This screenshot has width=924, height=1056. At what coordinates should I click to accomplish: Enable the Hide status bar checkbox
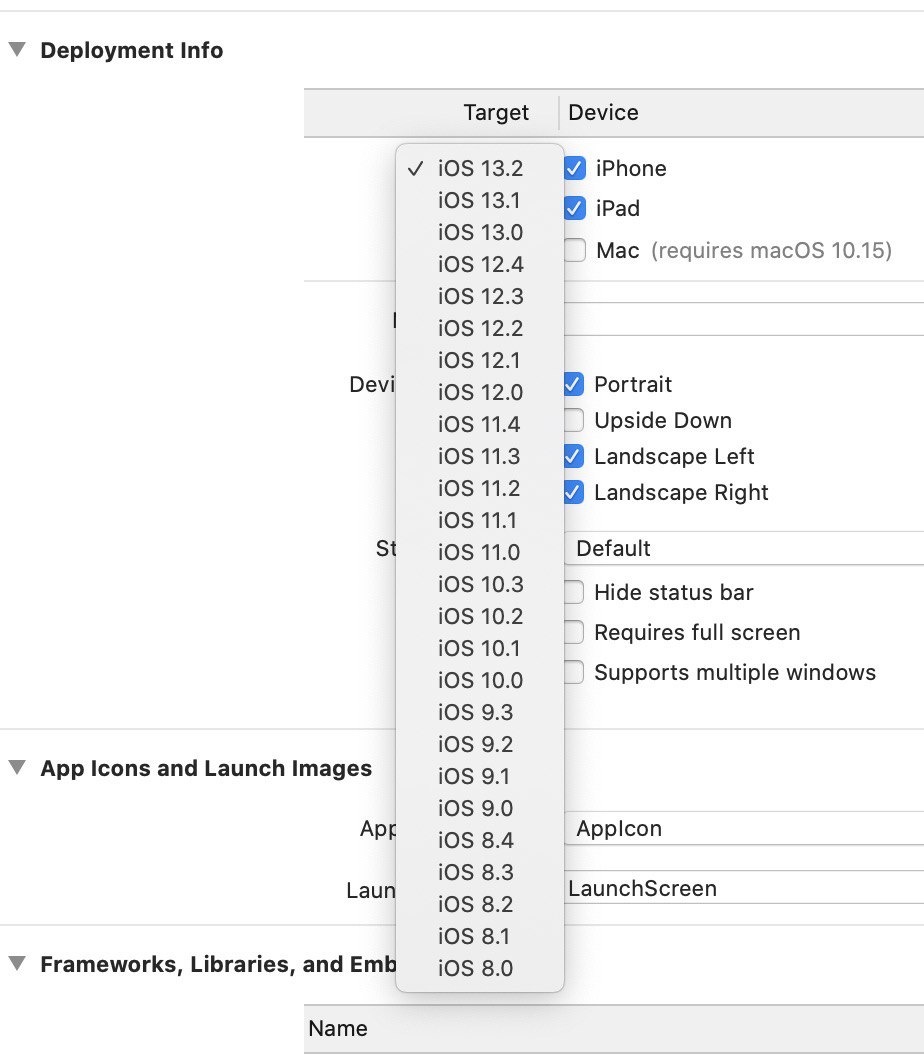[x=573, y=592]
